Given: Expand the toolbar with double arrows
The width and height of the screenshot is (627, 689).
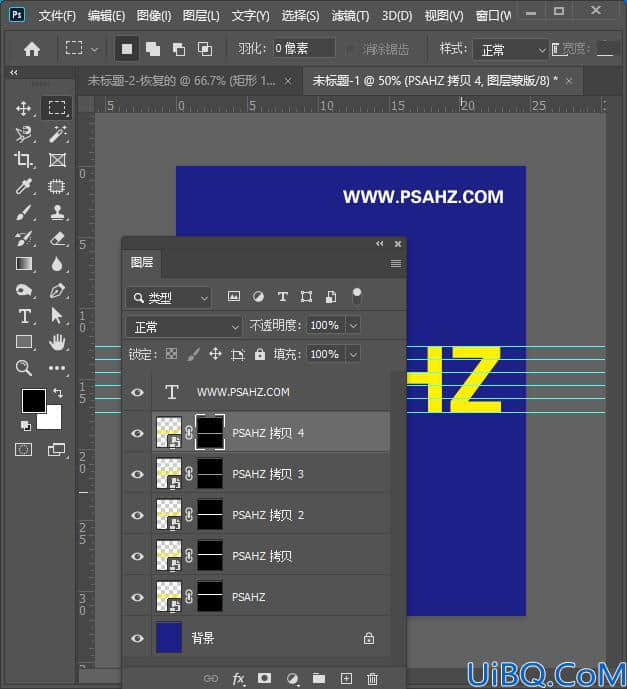Looking at the screenshot, I should (x=14, y=73).
